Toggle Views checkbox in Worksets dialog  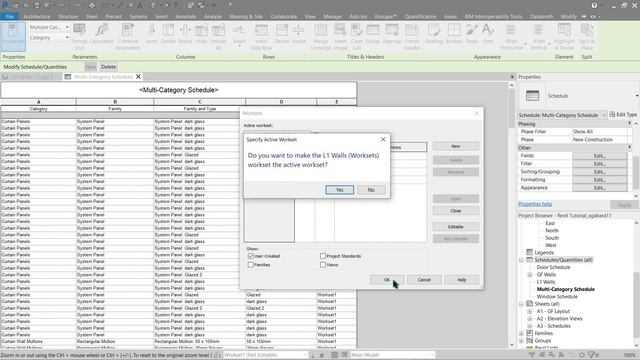[x=323, y=264]
